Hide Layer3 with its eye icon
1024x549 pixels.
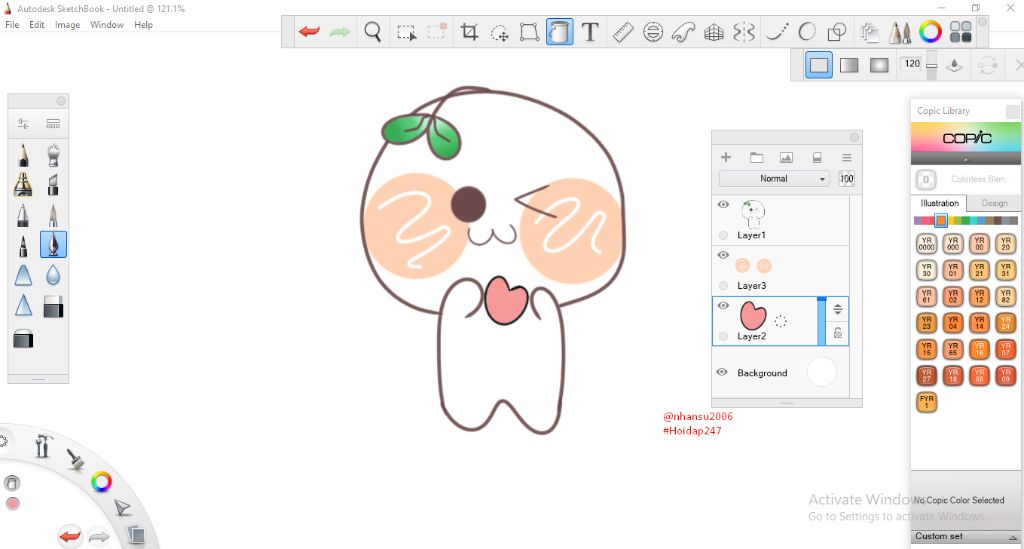pos(723,255)
